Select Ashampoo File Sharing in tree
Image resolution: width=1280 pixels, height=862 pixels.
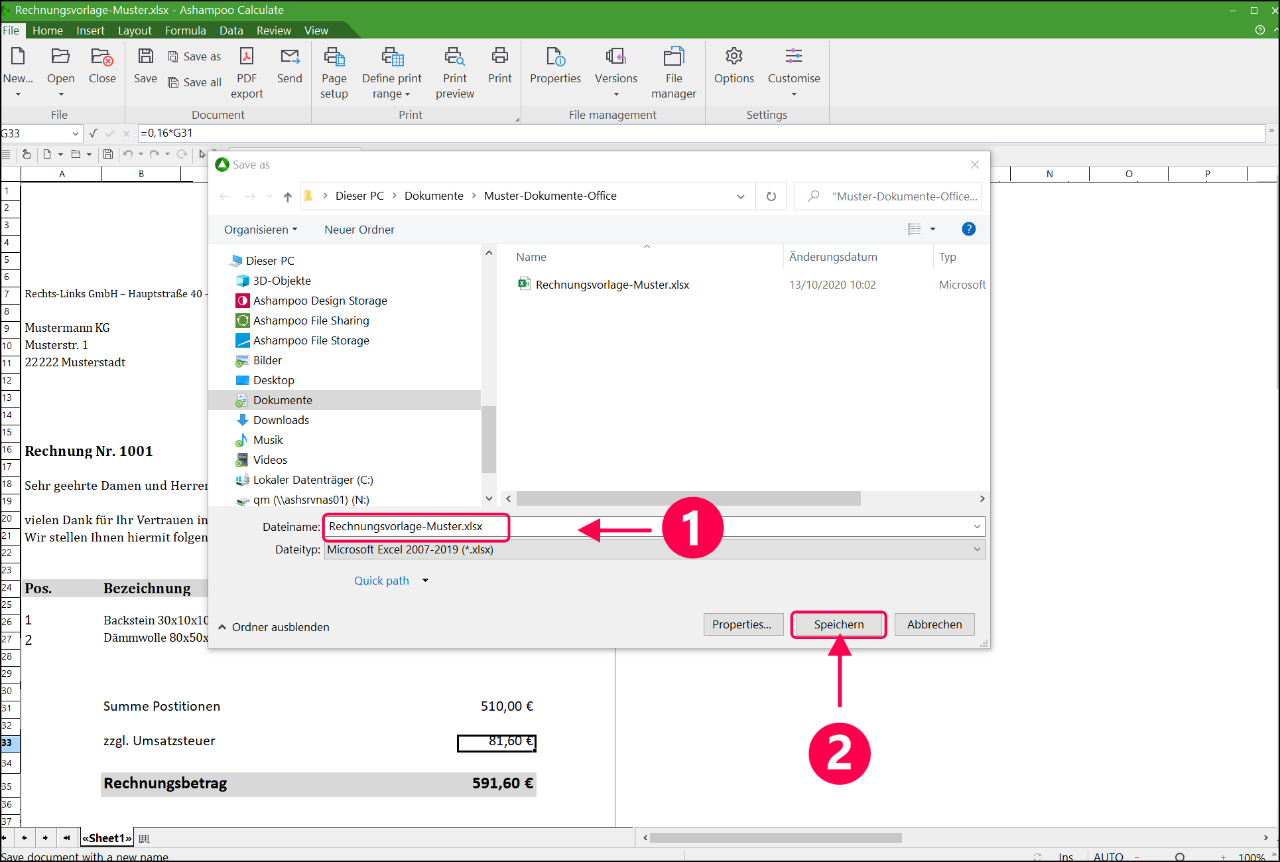[x=311, y=321]
